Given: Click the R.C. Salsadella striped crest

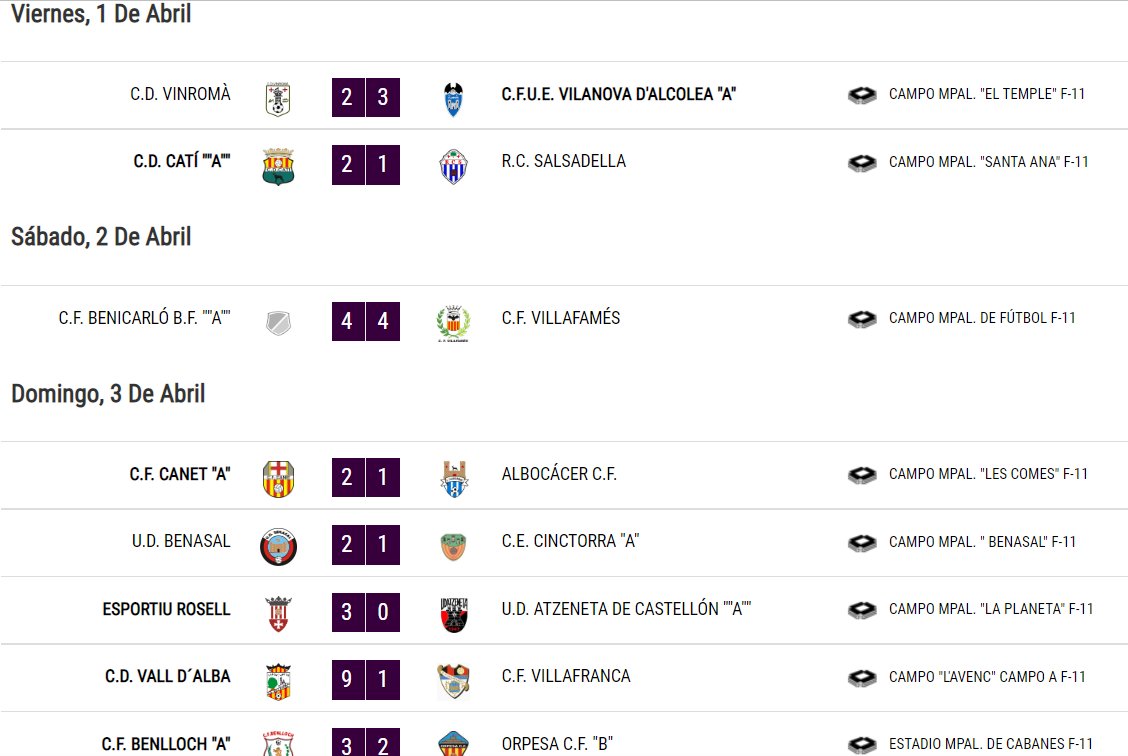Looking at the screenshot, I should click(453, 167).
